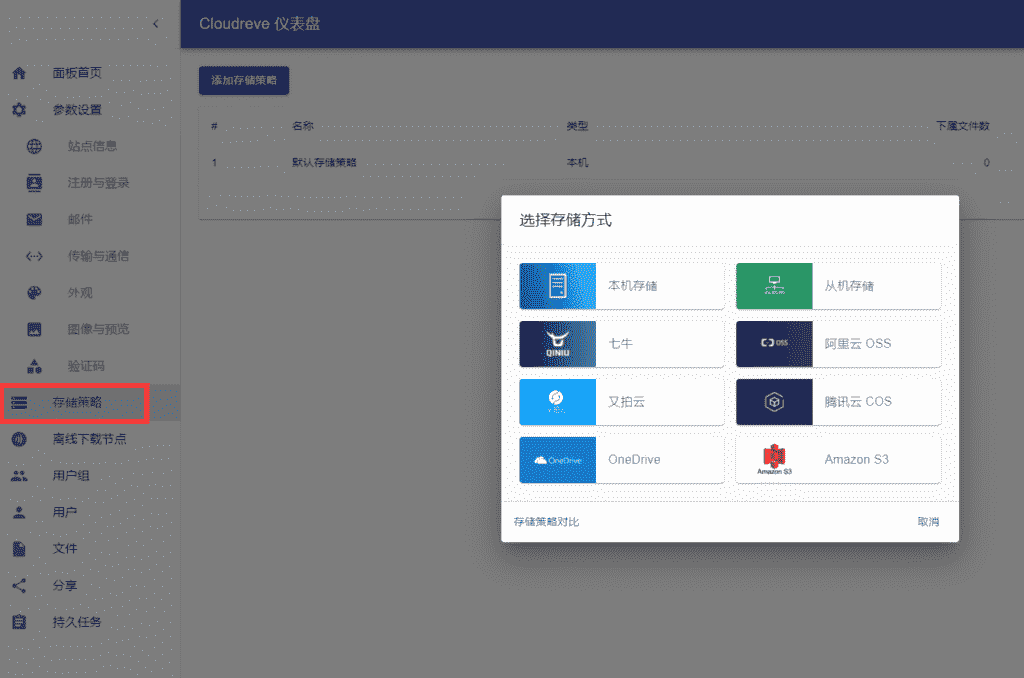The image size is (1024, 678).
Task: Click the 类型 column header
Action: tap(577, 126)
